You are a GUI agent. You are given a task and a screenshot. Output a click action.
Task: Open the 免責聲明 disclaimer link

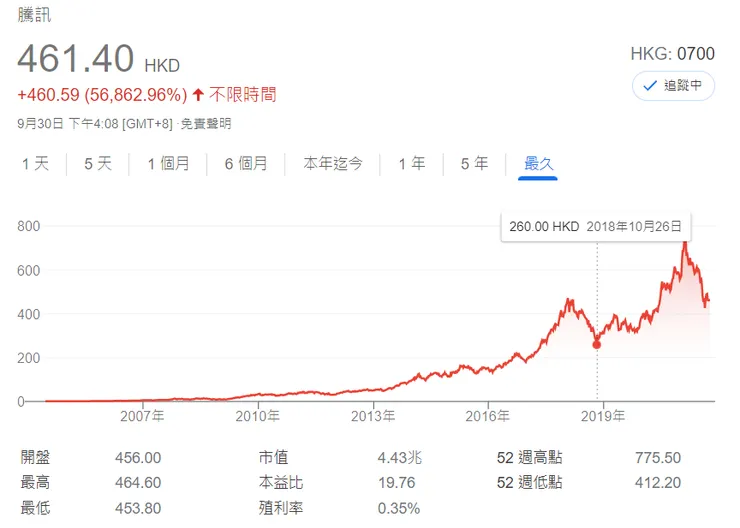(206, 124)
